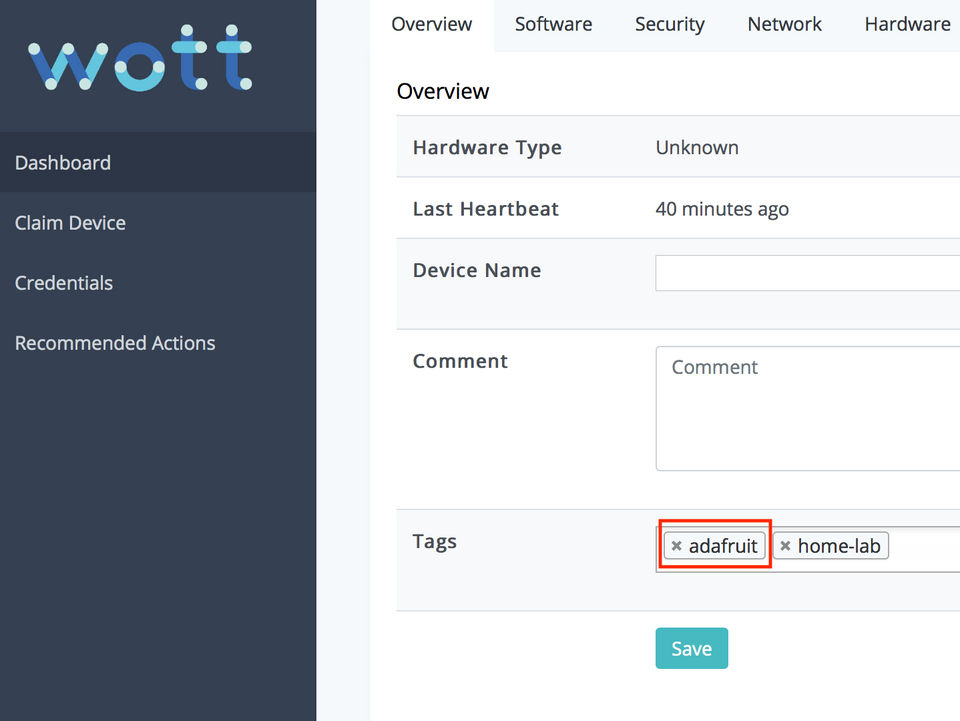This screenshot has height=721, width=960.
Task: Open the Dashboard page in sidebar
Action: click(x=63, y=163)
